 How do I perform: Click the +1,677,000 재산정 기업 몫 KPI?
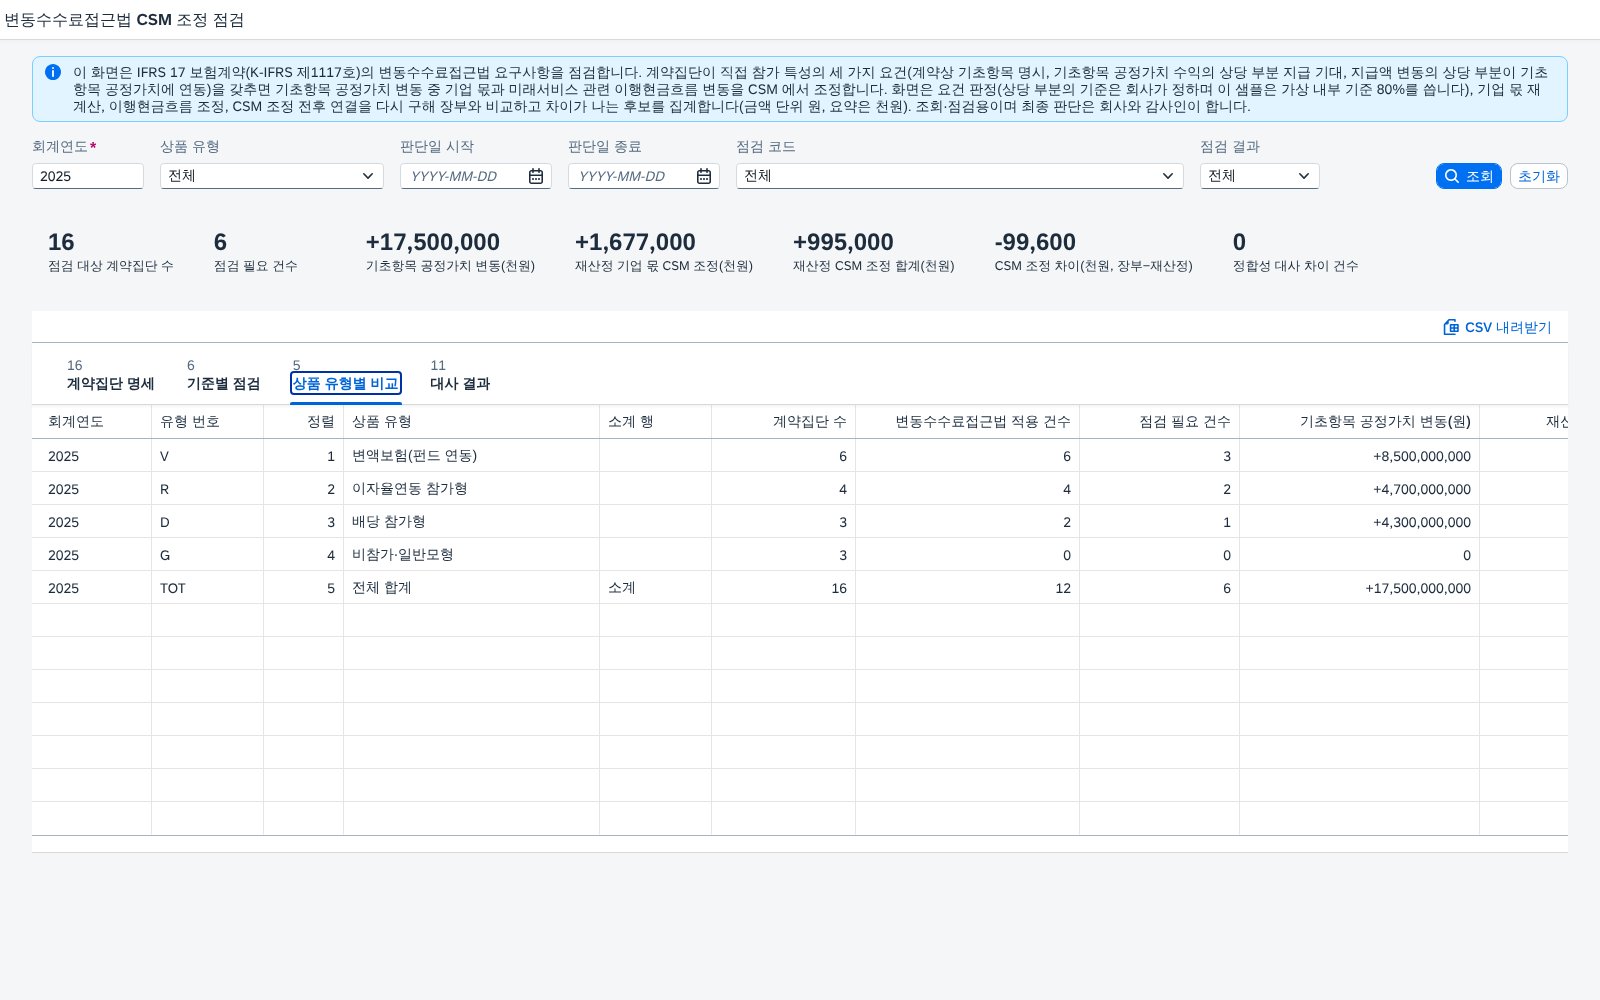tap(664, 251)
